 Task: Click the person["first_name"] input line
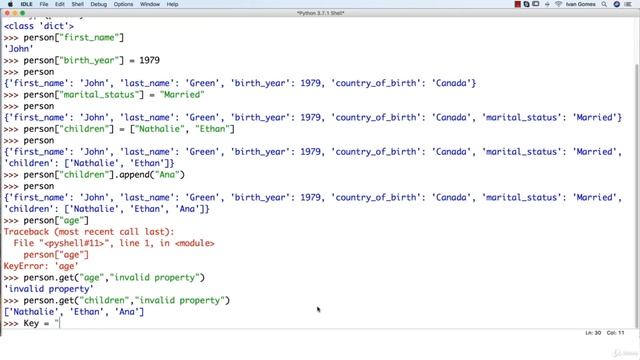pos(64,38)
